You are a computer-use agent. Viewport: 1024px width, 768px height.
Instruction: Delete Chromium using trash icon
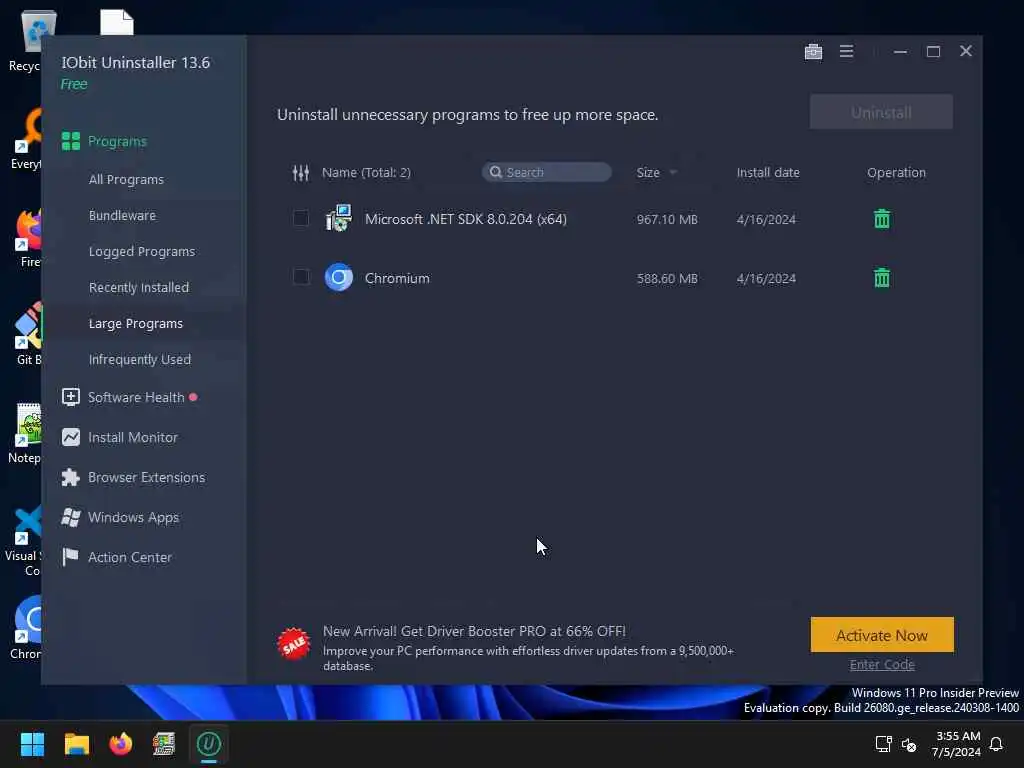[882, 278]
